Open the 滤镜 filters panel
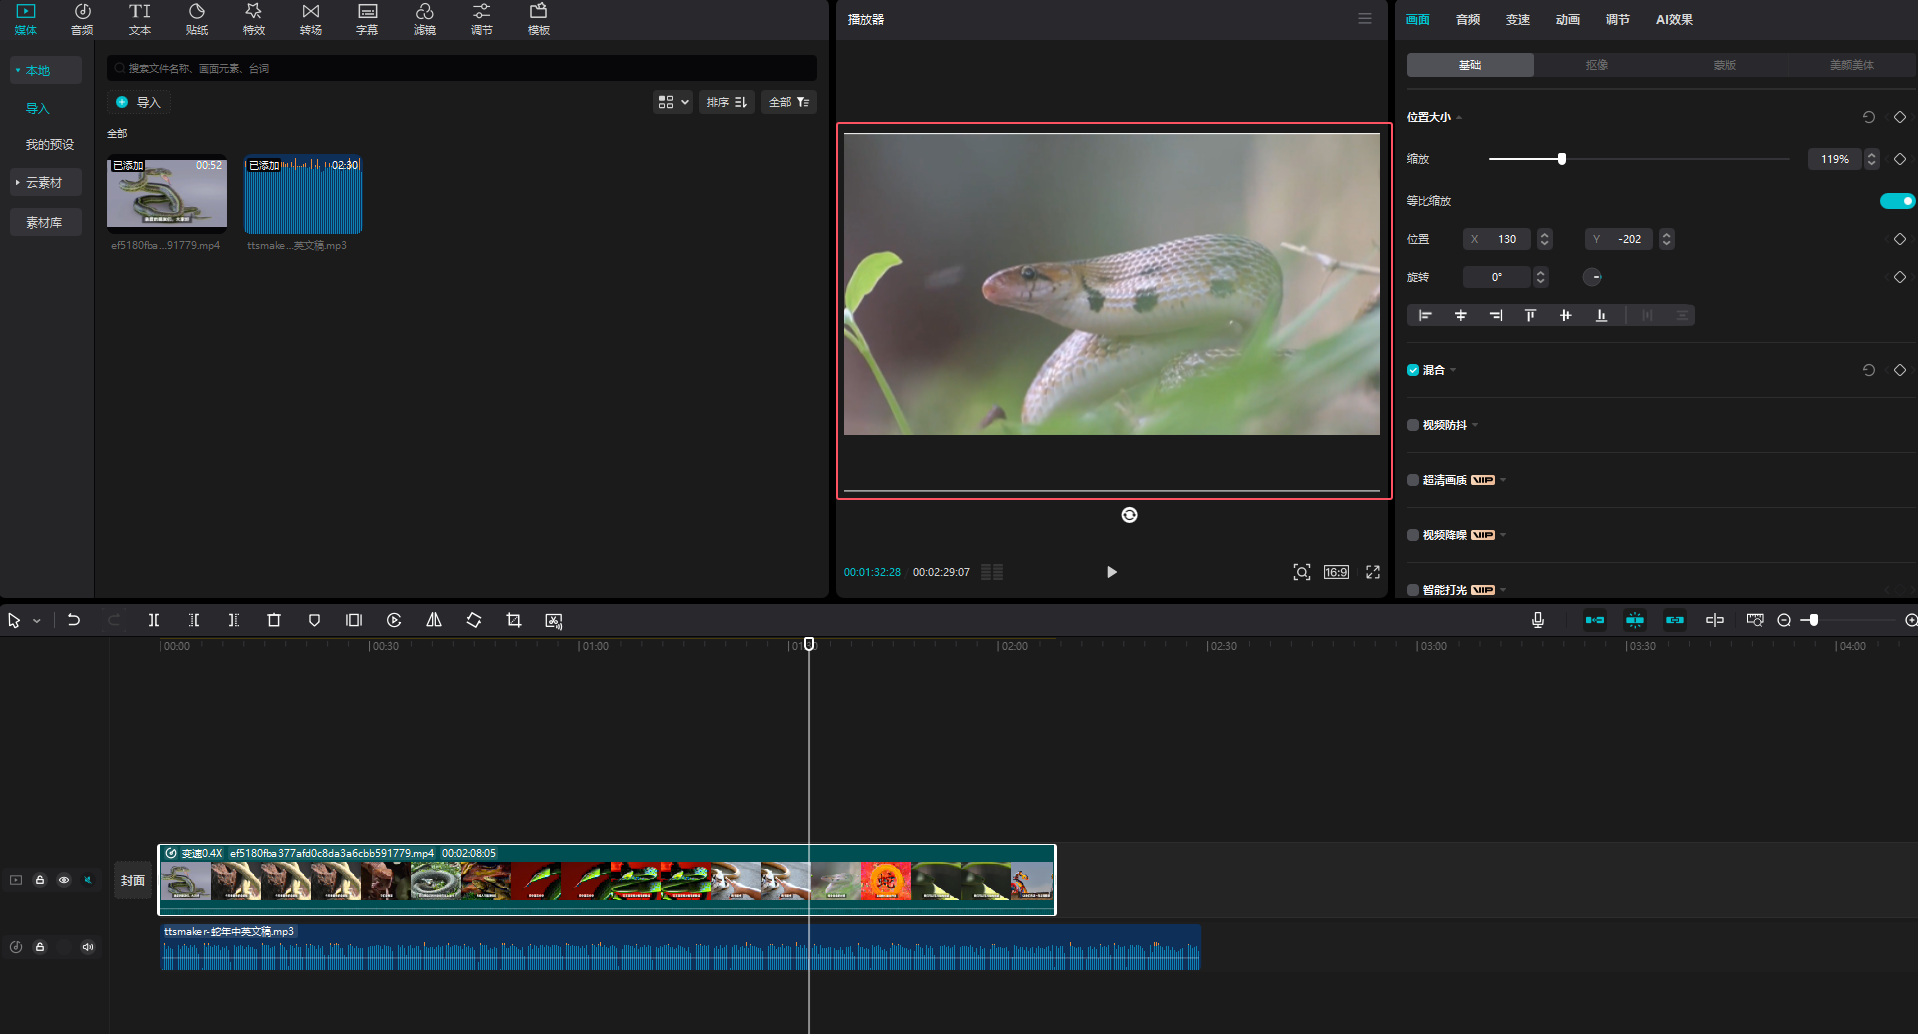Image resolution: width=1918 pixels, height=1034 pixels. click(425, 19)
